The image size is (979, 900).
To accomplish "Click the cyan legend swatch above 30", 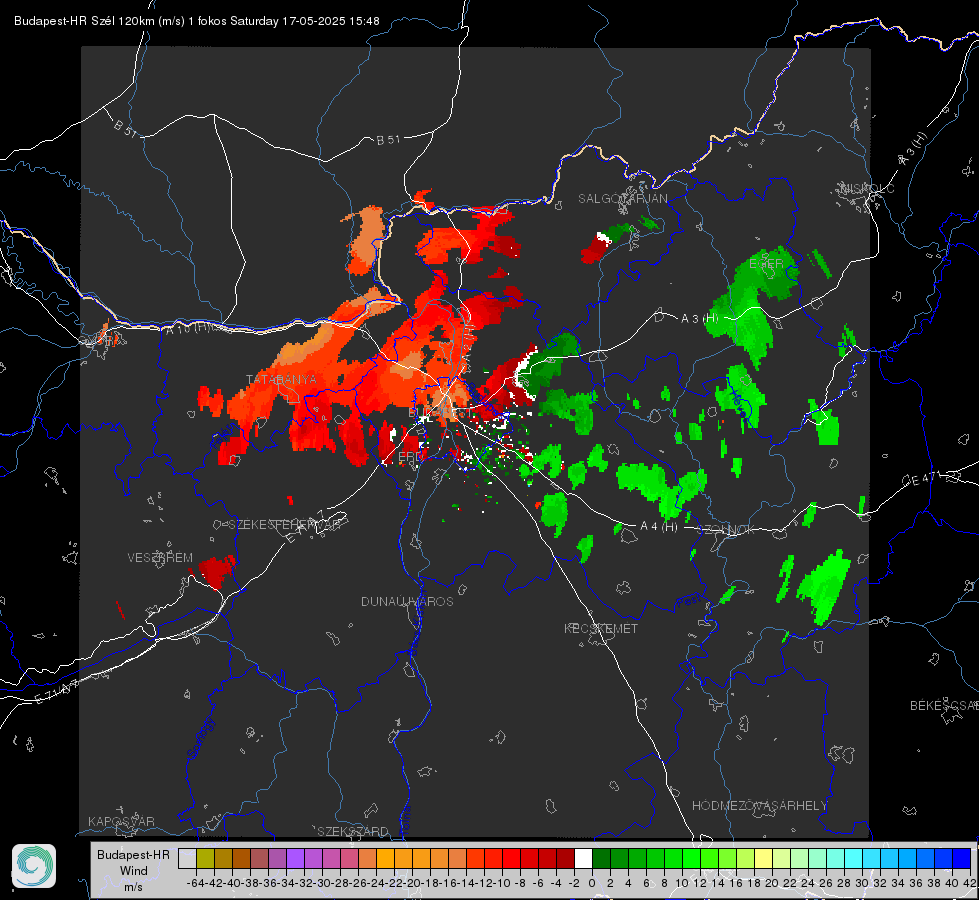I will tap(872, 858).
